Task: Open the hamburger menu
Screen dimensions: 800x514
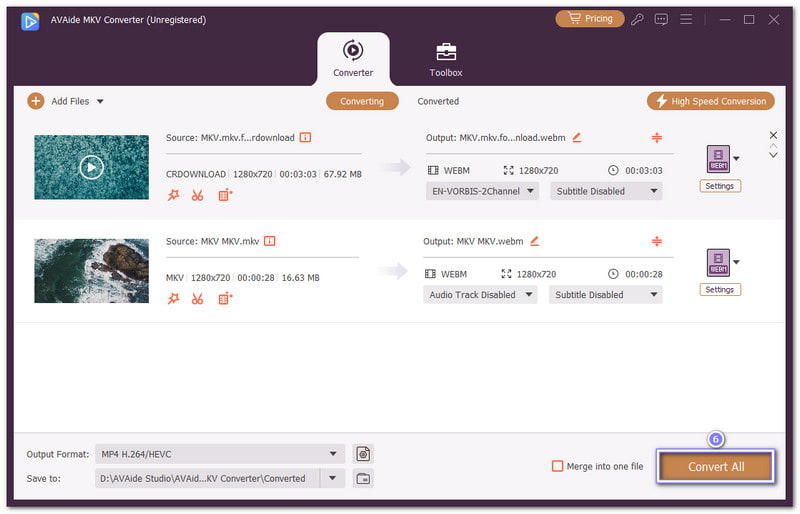Action: coord(686,19)
